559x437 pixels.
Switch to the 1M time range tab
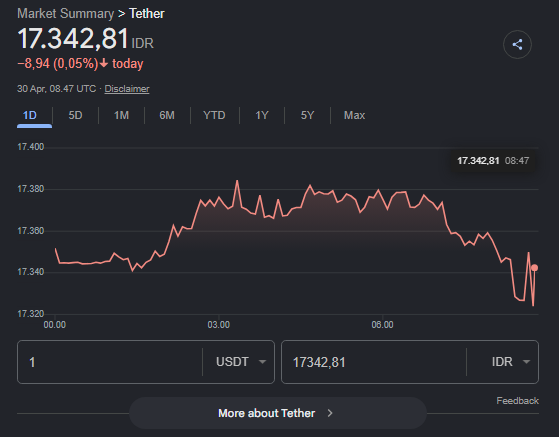(x=121, y=115)
